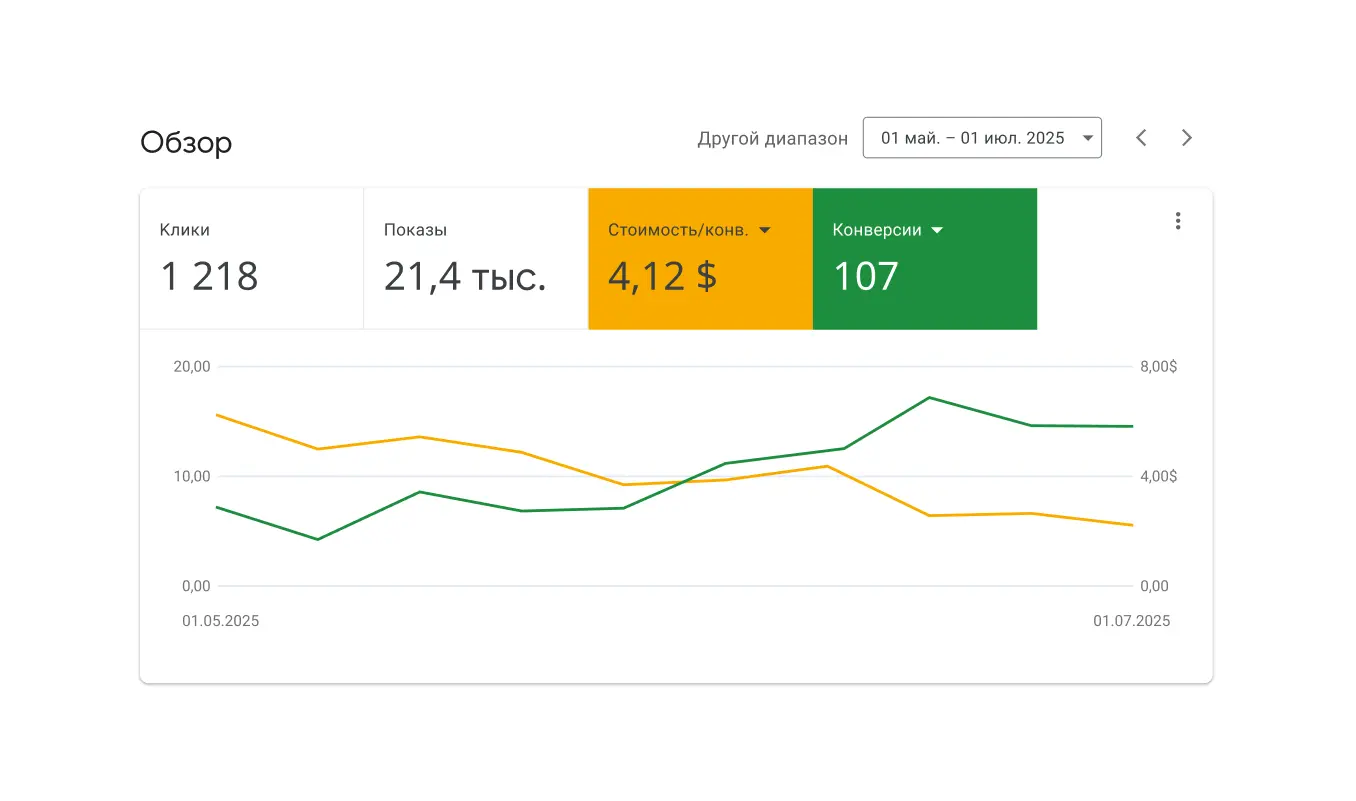The image size is (1356, 801).
Task: Click the 107 conversions value
Action: click(x=866, y=277)
